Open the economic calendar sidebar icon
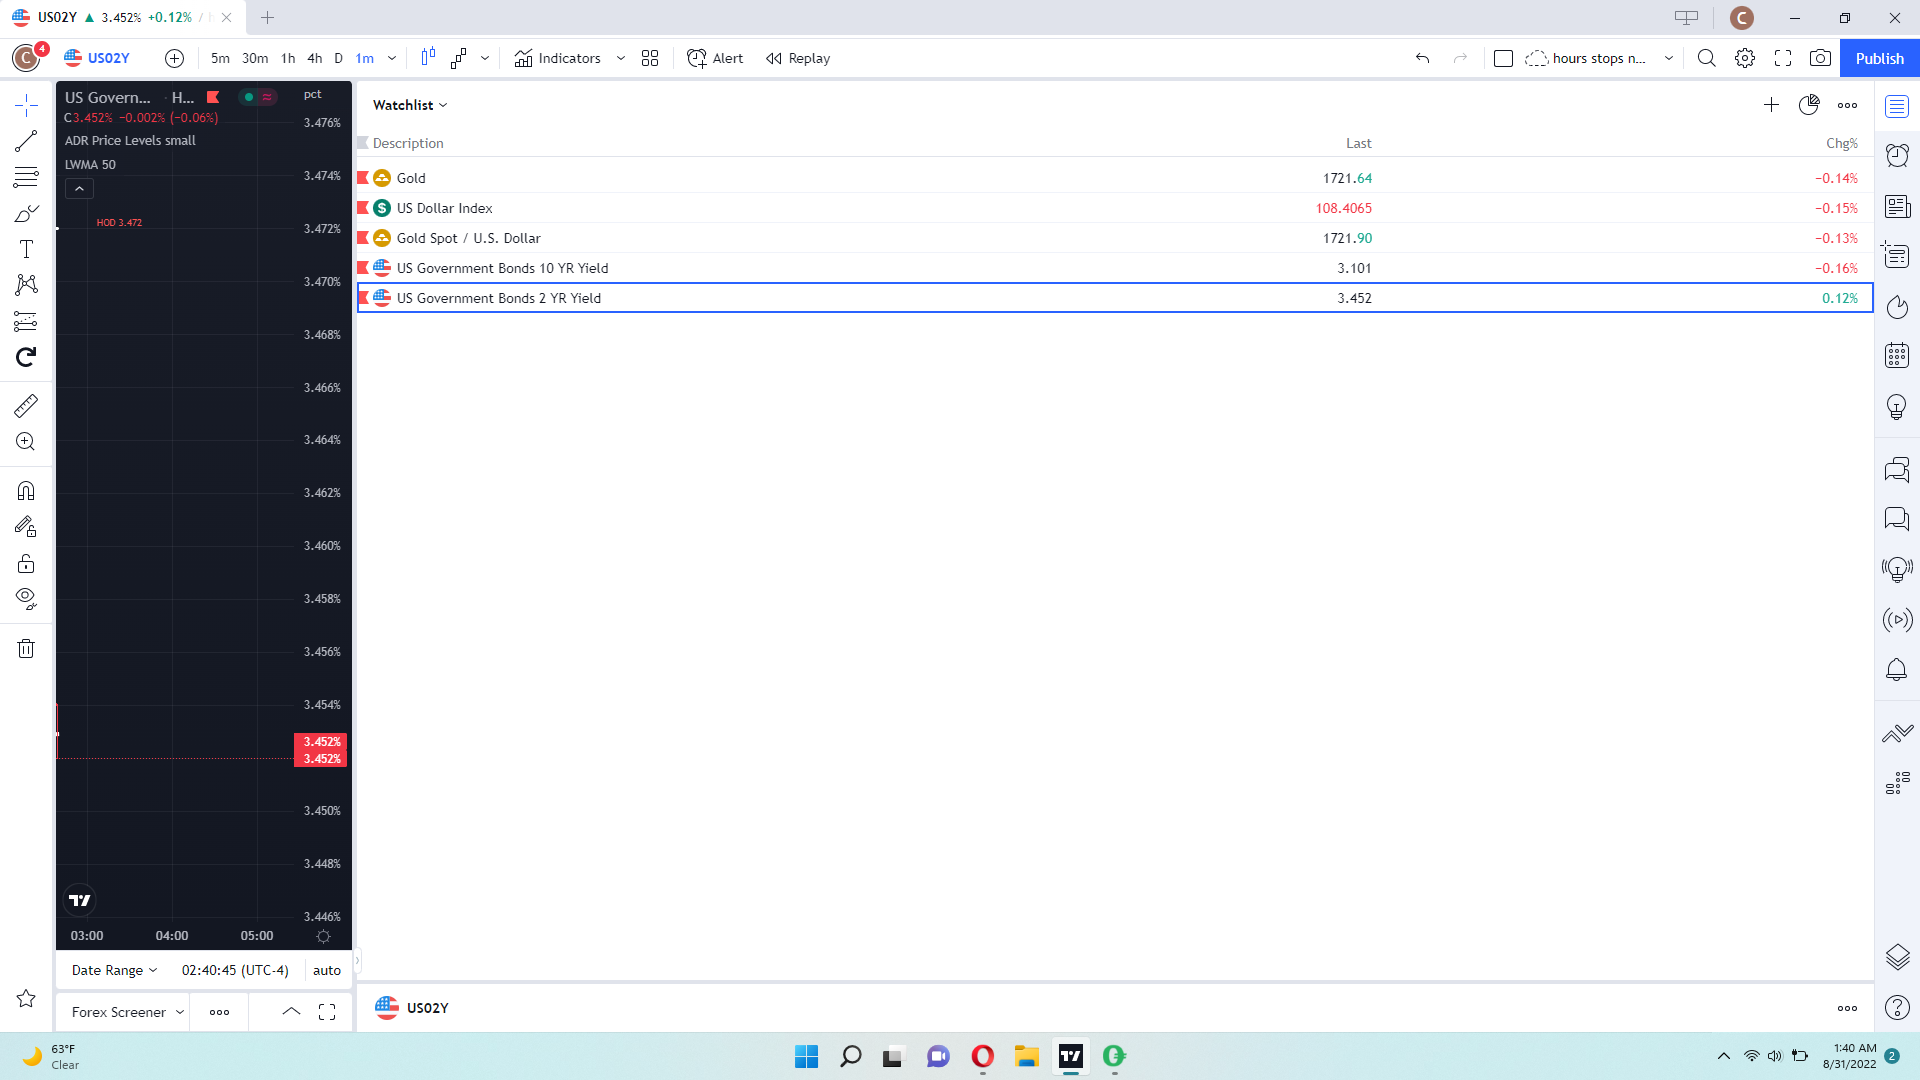 pyautogui.click(x=1897, y=356)
